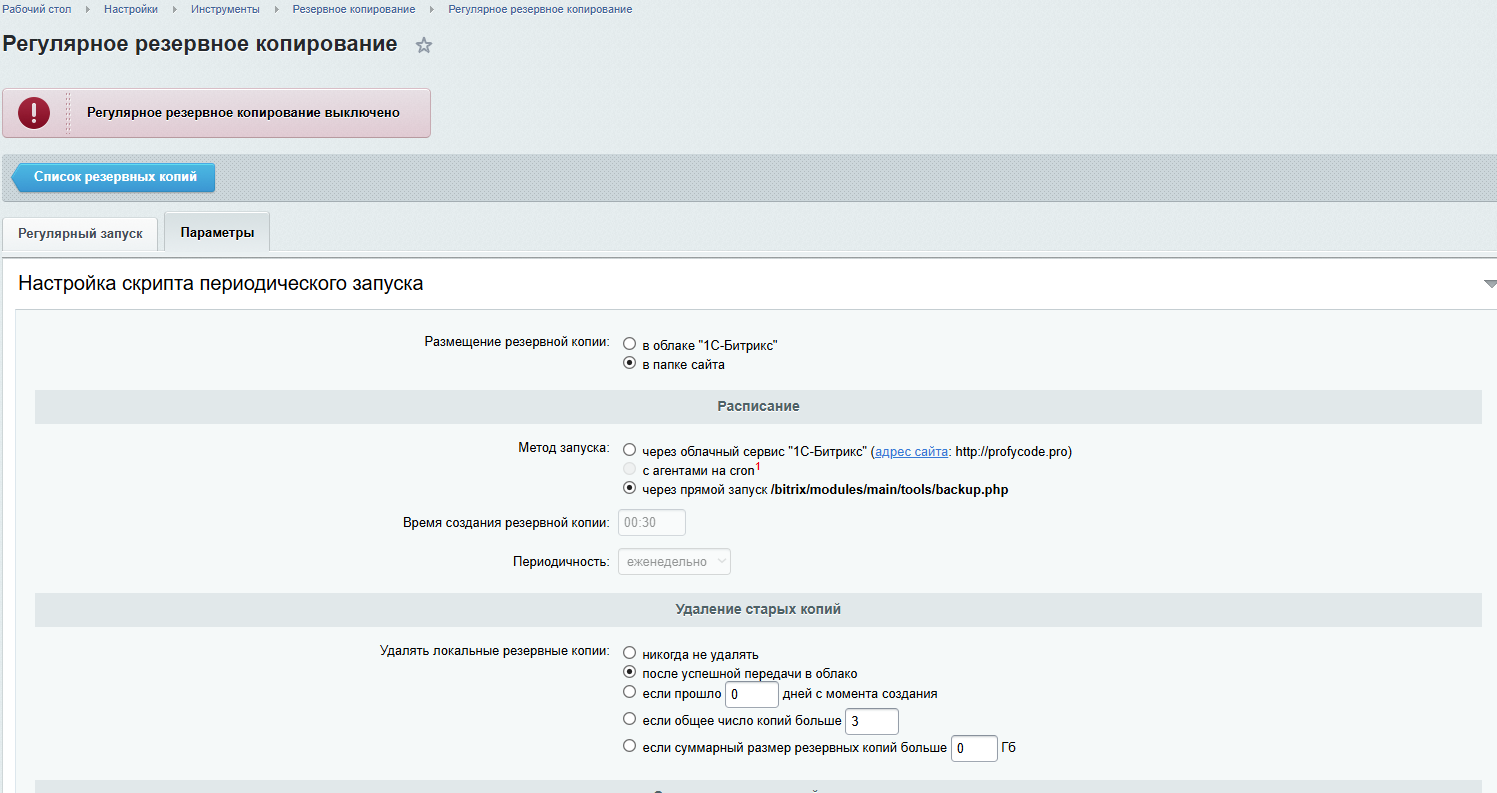Switch to Регулярный запуск tab
1497x793 pixels.
80,233
